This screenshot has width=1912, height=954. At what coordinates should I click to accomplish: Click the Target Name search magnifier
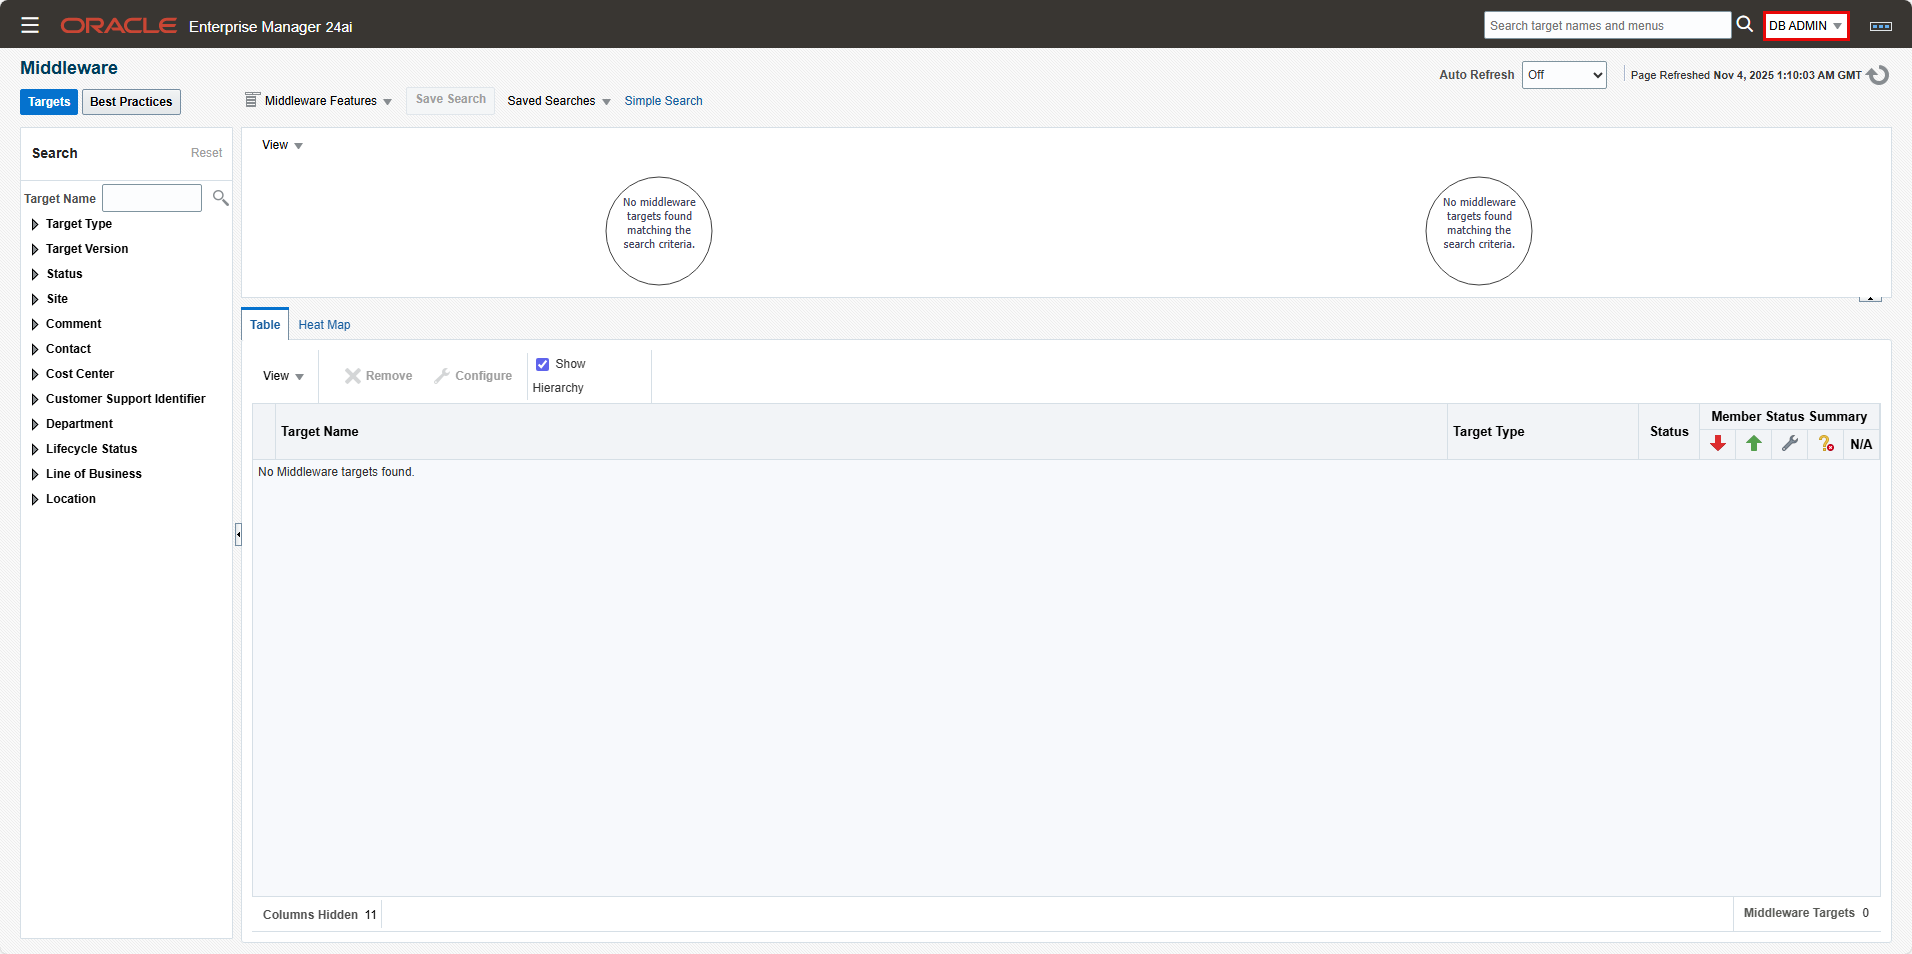(x=219, y=197)
